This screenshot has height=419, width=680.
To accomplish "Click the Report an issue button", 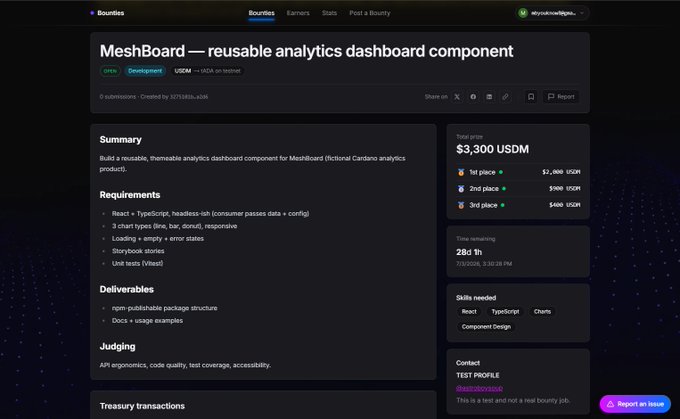I will click(635, 404).
